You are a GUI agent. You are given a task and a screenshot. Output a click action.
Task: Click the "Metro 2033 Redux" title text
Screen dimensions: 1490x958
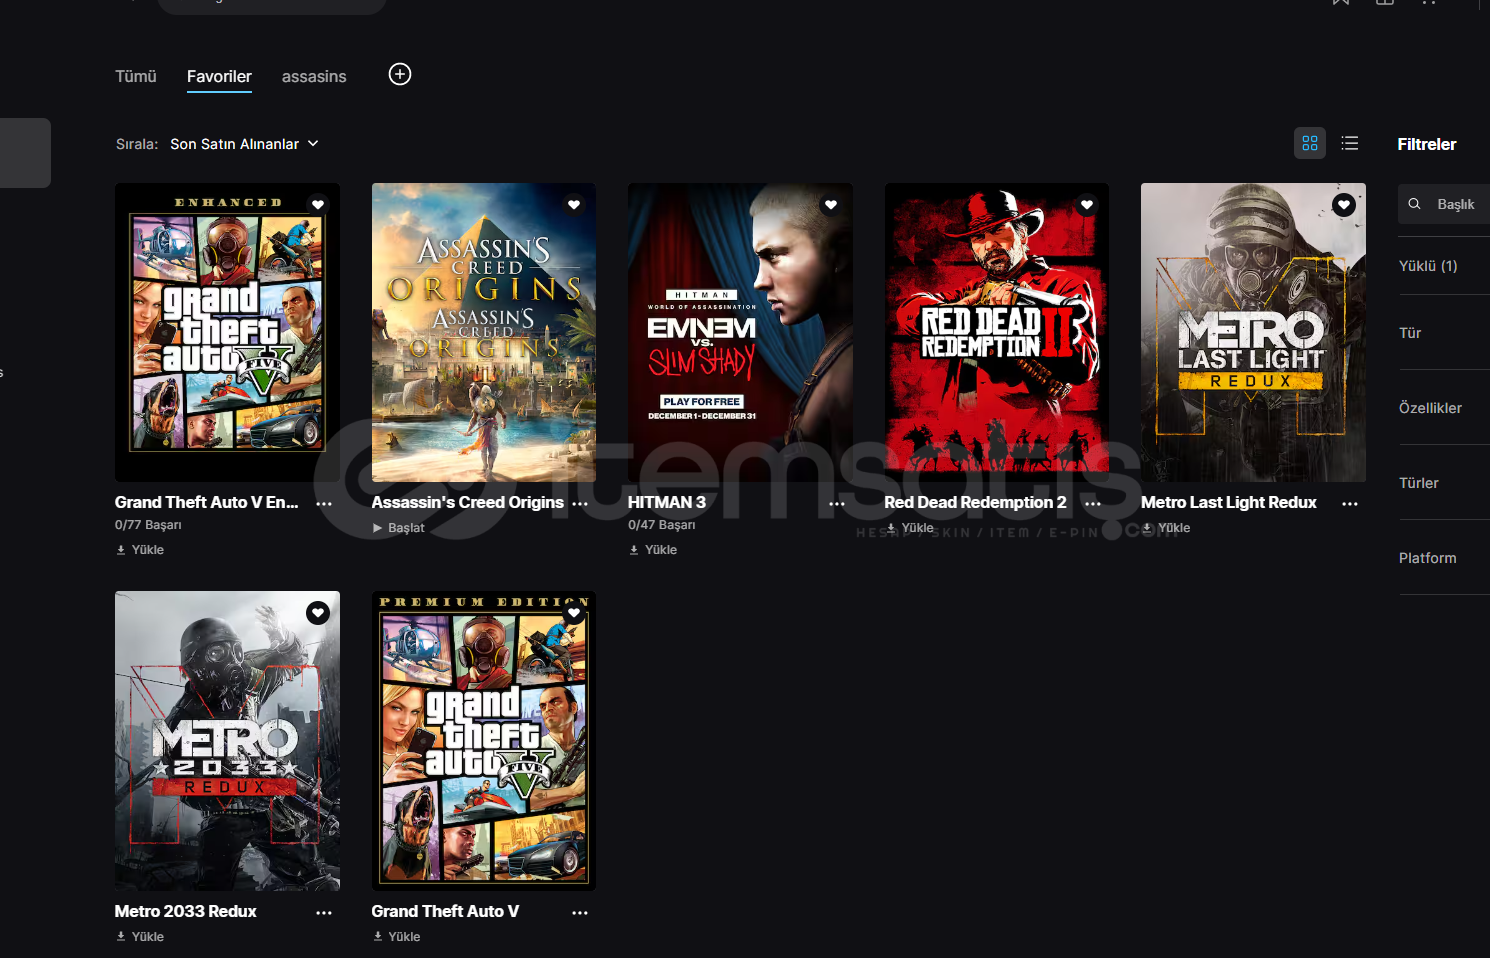point(186,912)
